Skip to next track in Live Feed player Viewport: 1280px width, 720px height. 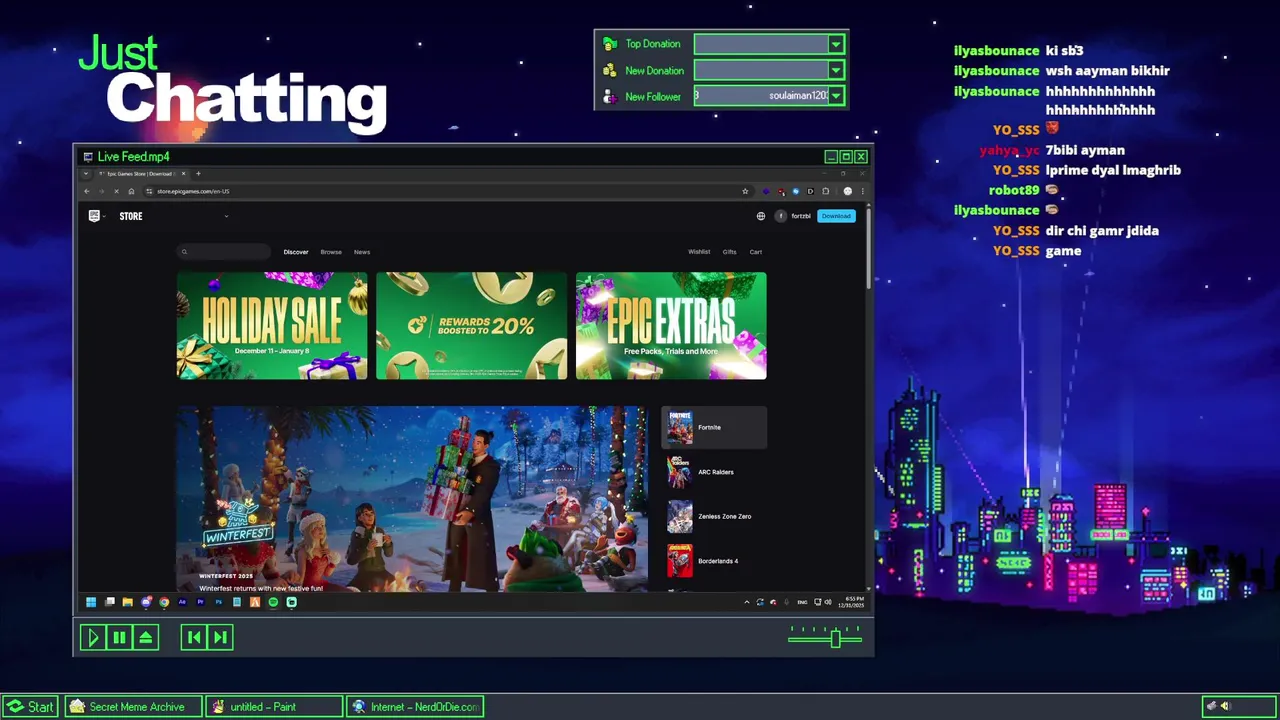220,637
